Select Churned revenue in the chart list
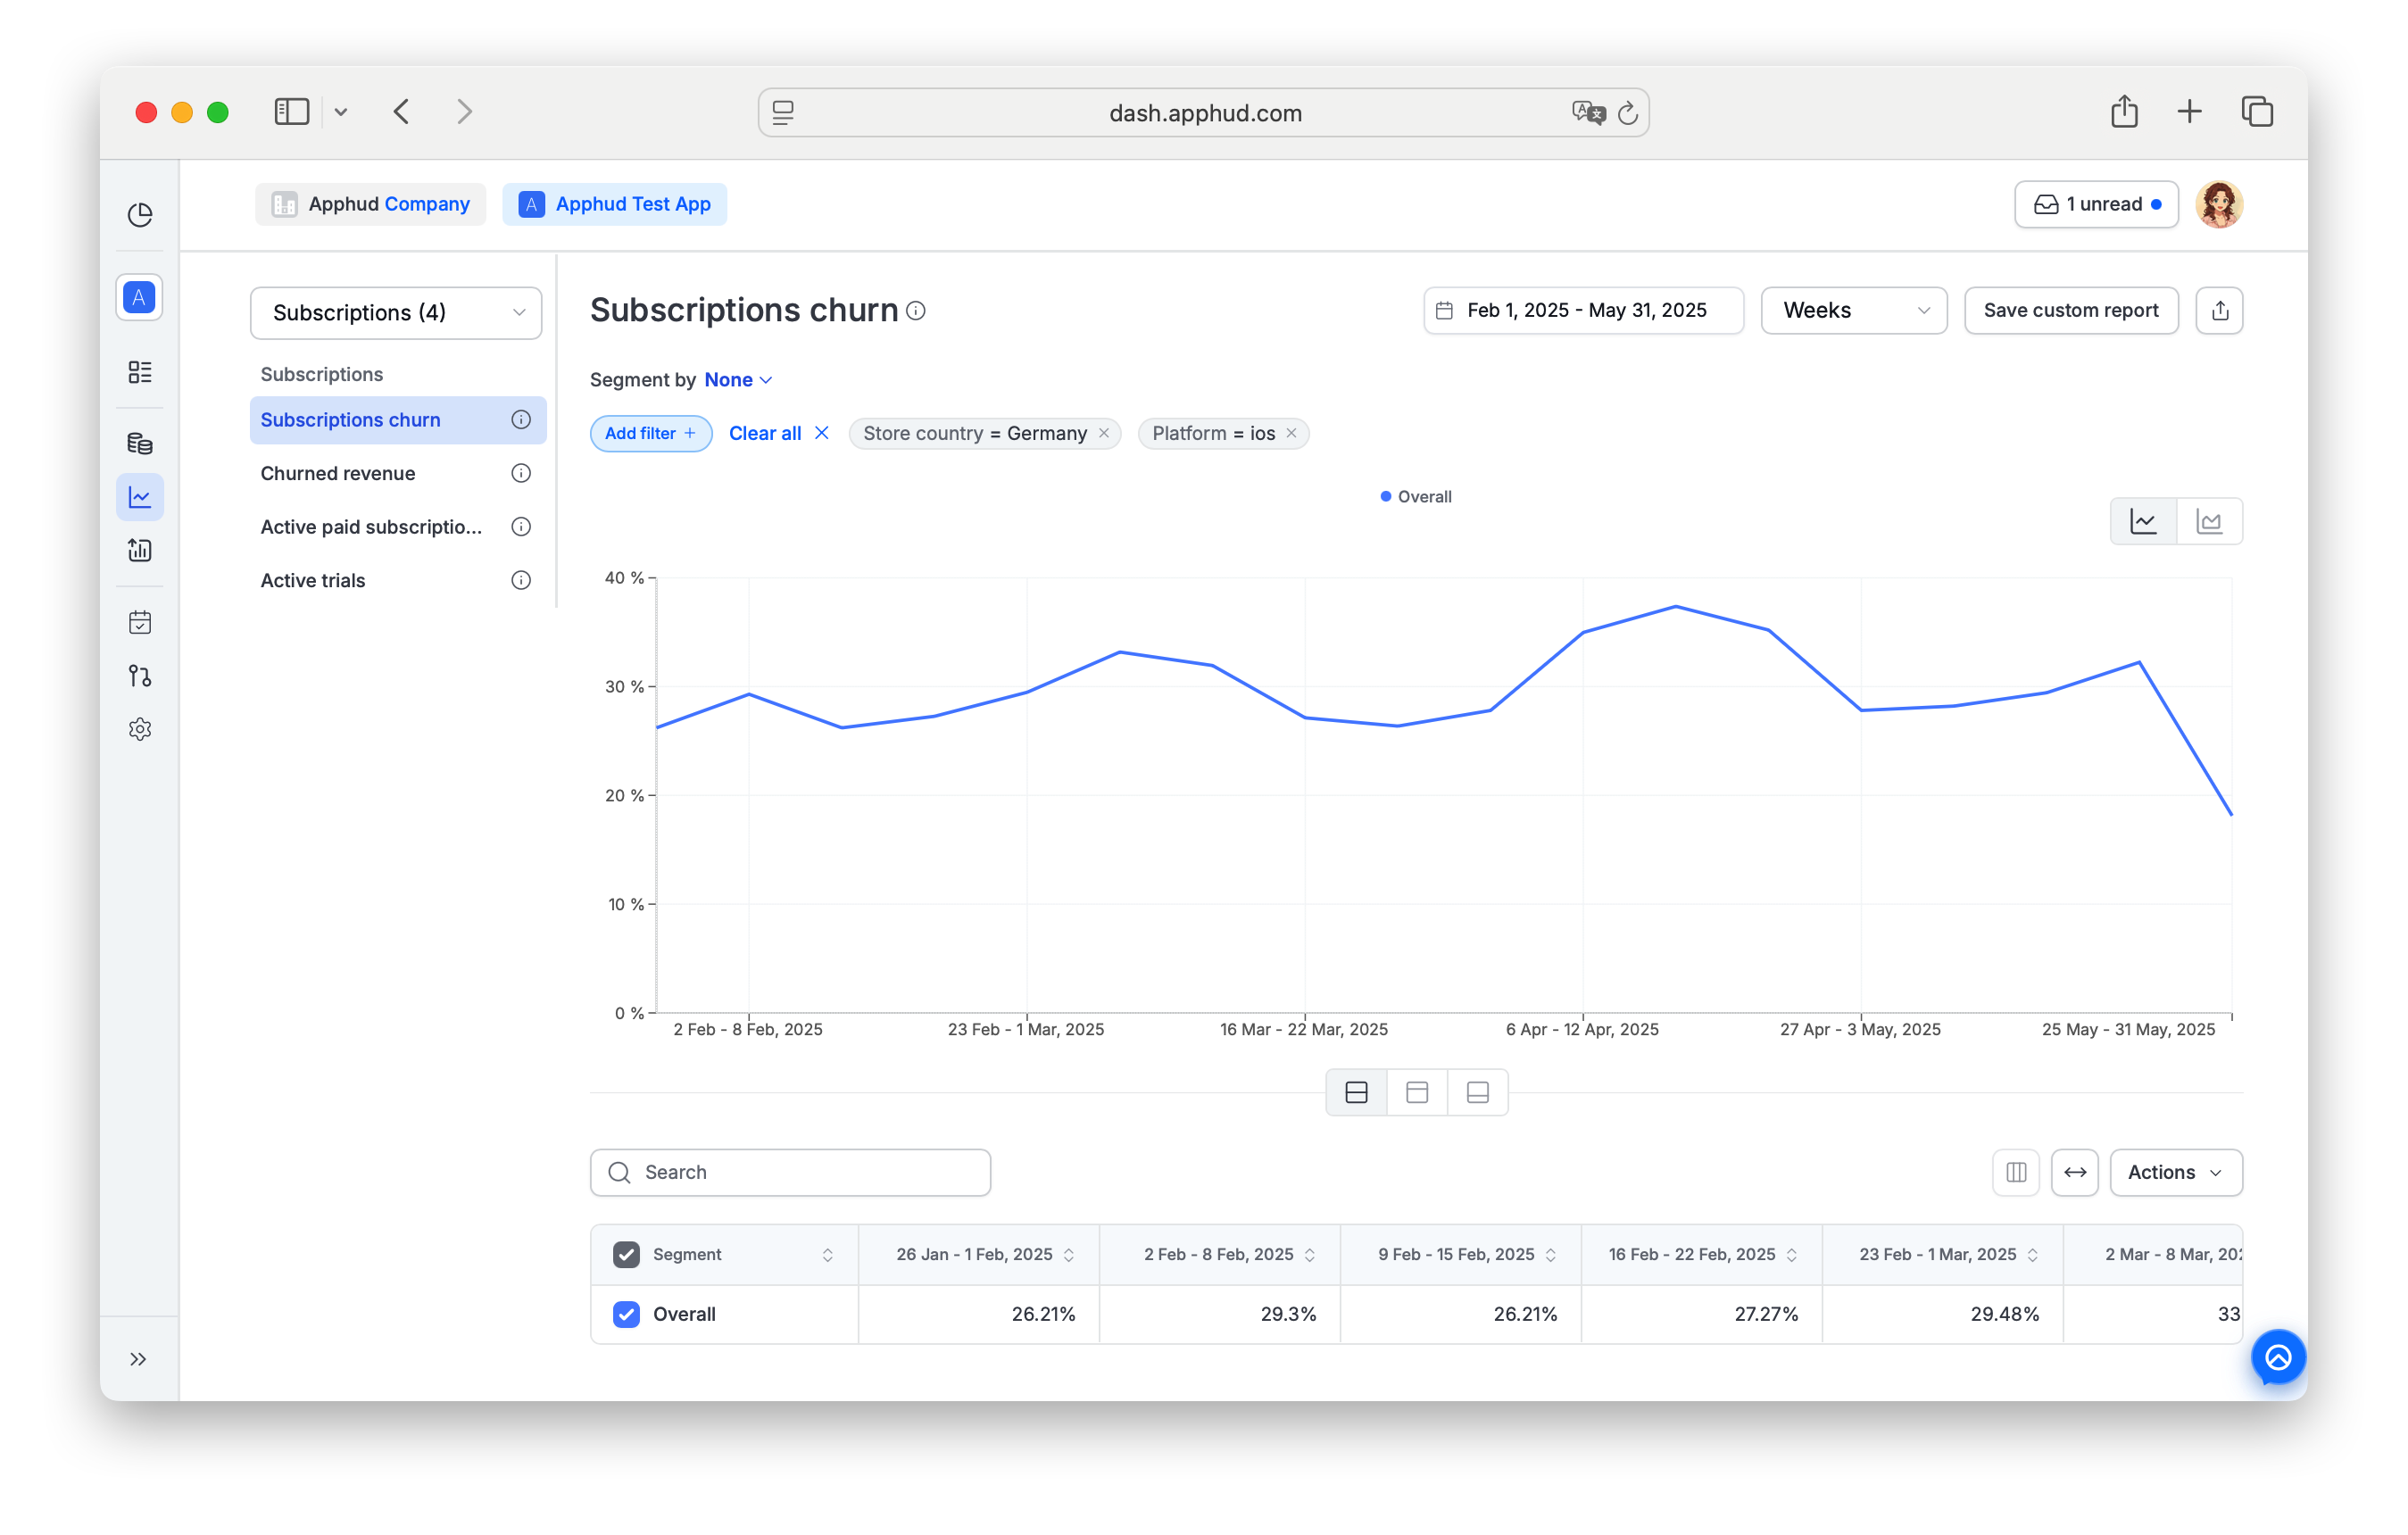Screen dimensions: 2408x1535 (398, 473)
